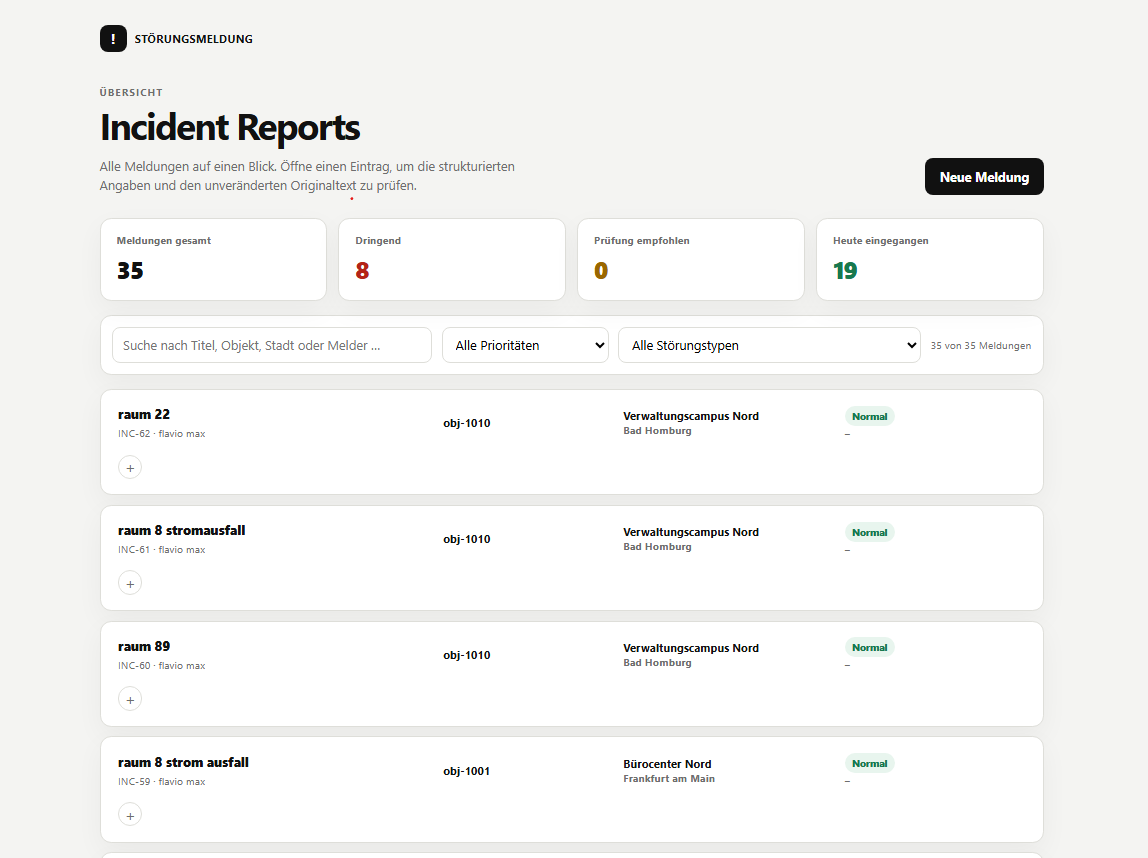Click the Neue Meldung button

coord(984,176)
